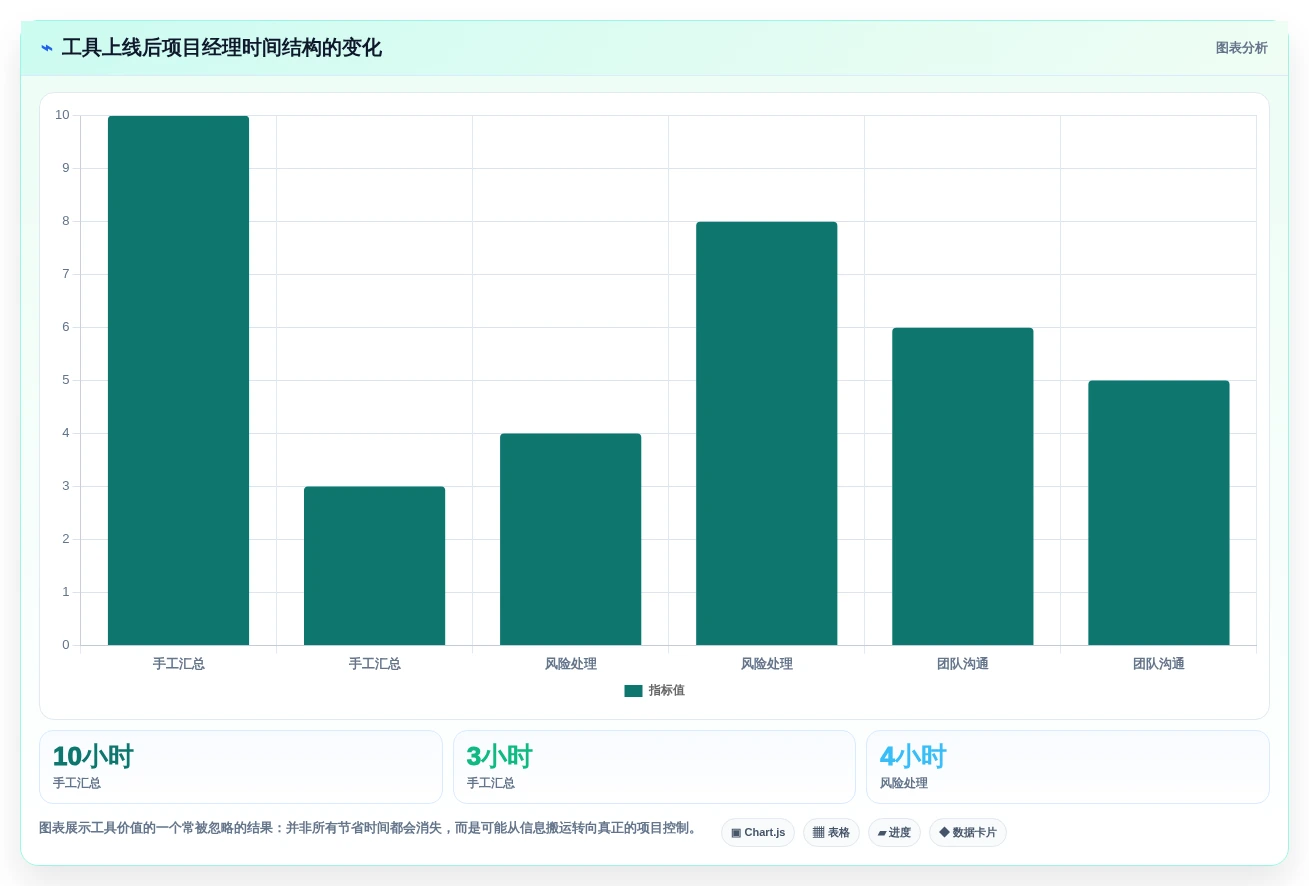The image size is (1309, 886).
Task: Open the 10小时 stat card
Action: tap(241, 767)
